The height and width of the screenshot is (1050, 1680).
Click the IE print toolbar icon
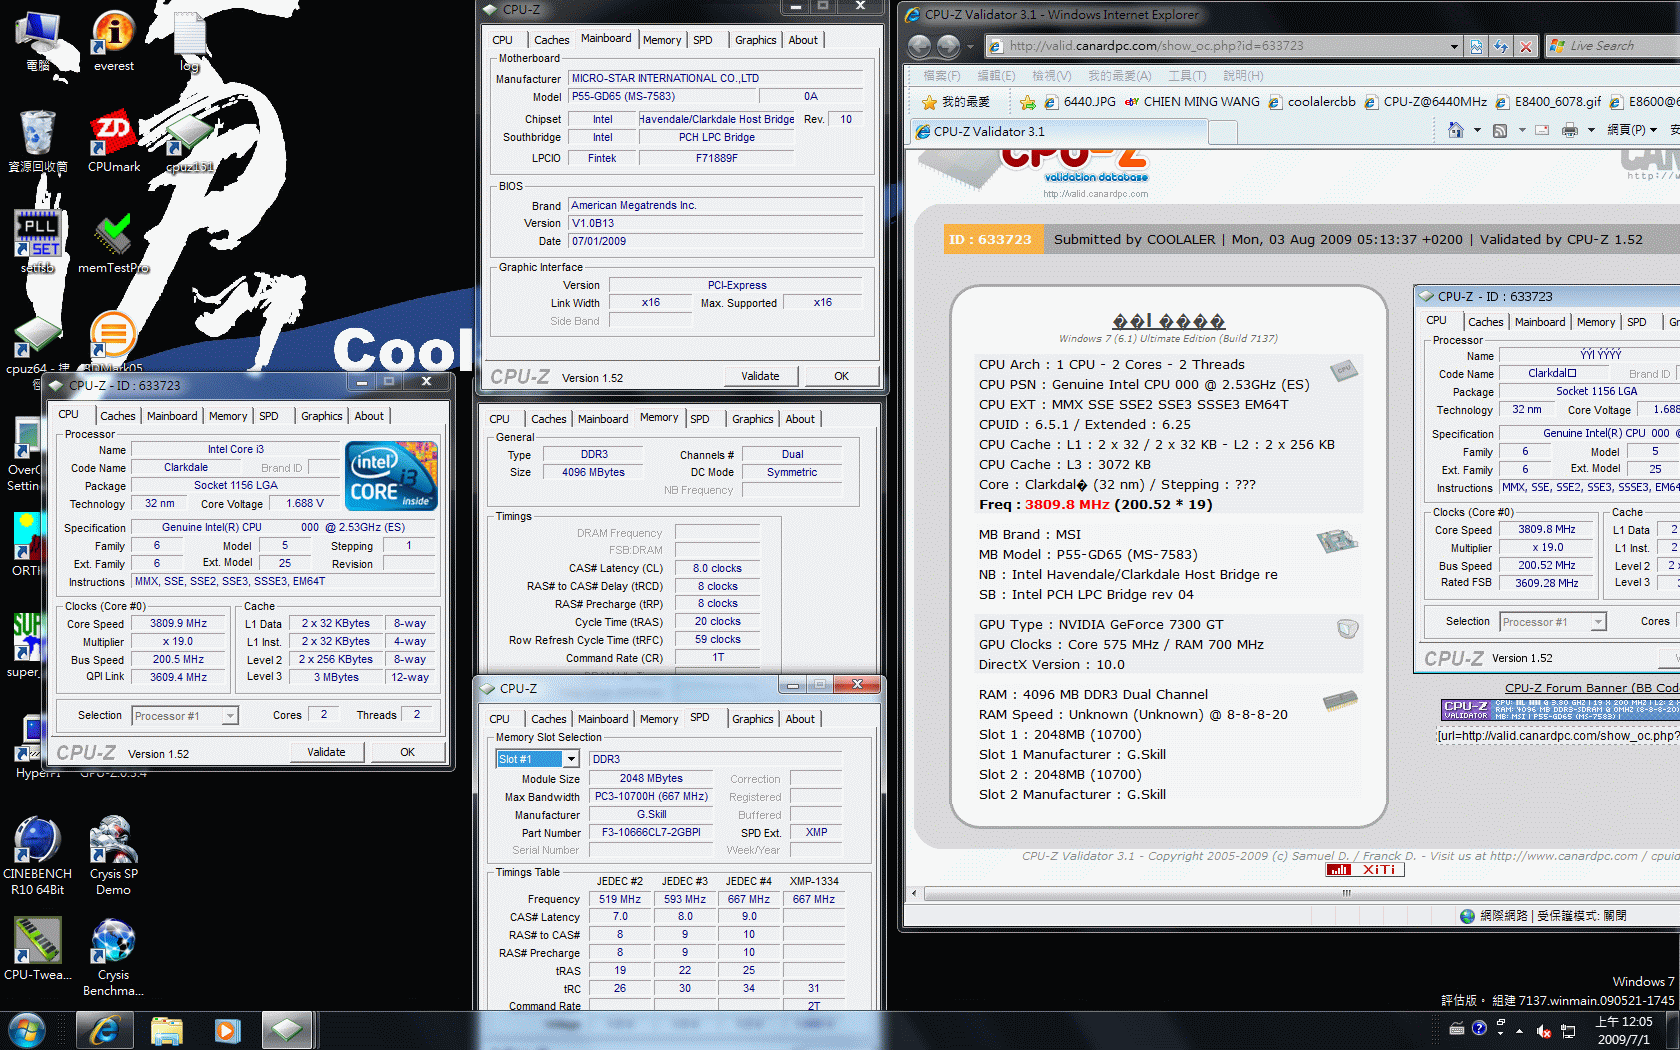[1569, 130]
